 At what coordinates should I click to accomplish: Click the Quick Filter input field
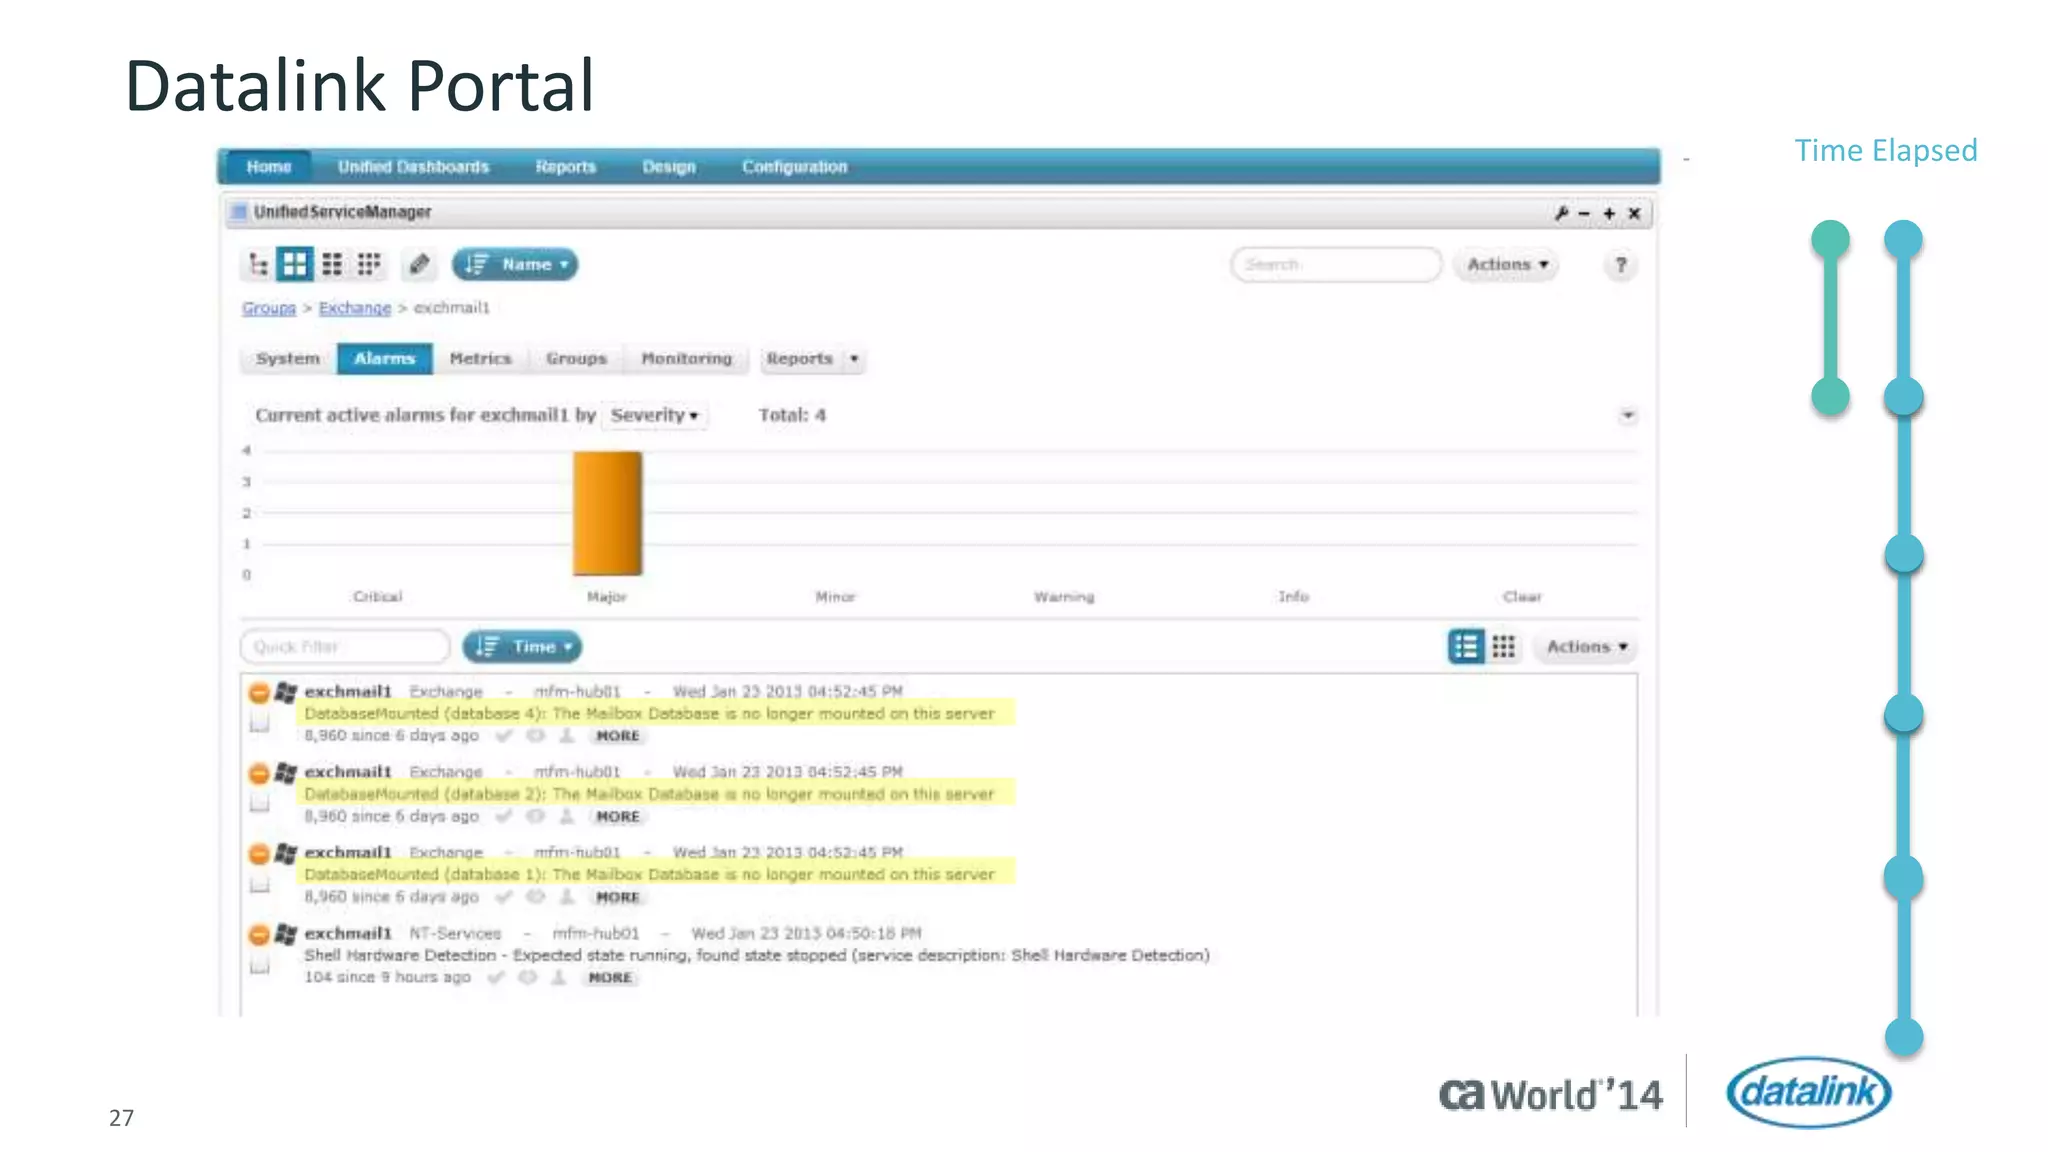(x=345, y=647)
